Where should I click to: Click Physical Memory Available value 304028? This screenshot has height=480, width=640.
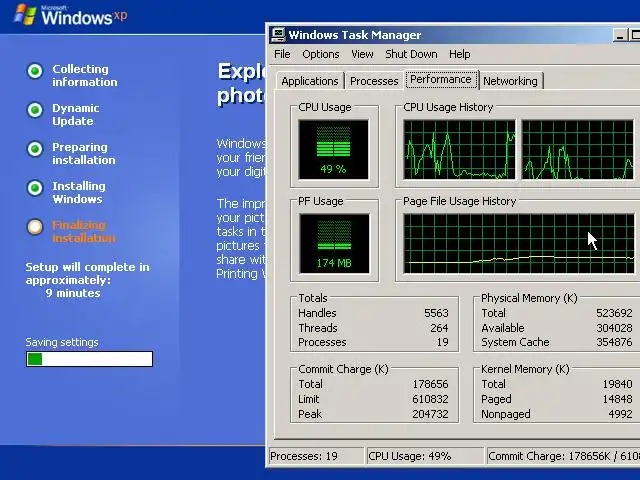click(614, 328)
